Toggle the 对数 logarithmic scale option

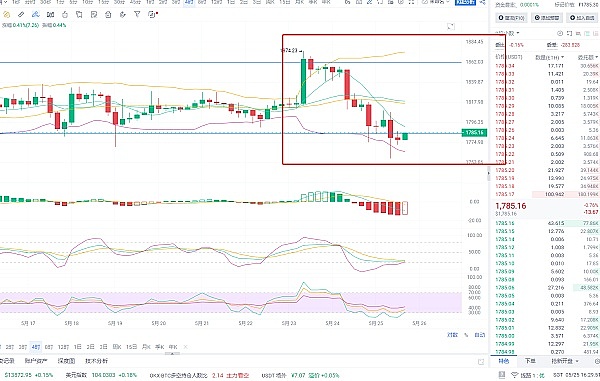click(x=452, y=335)
